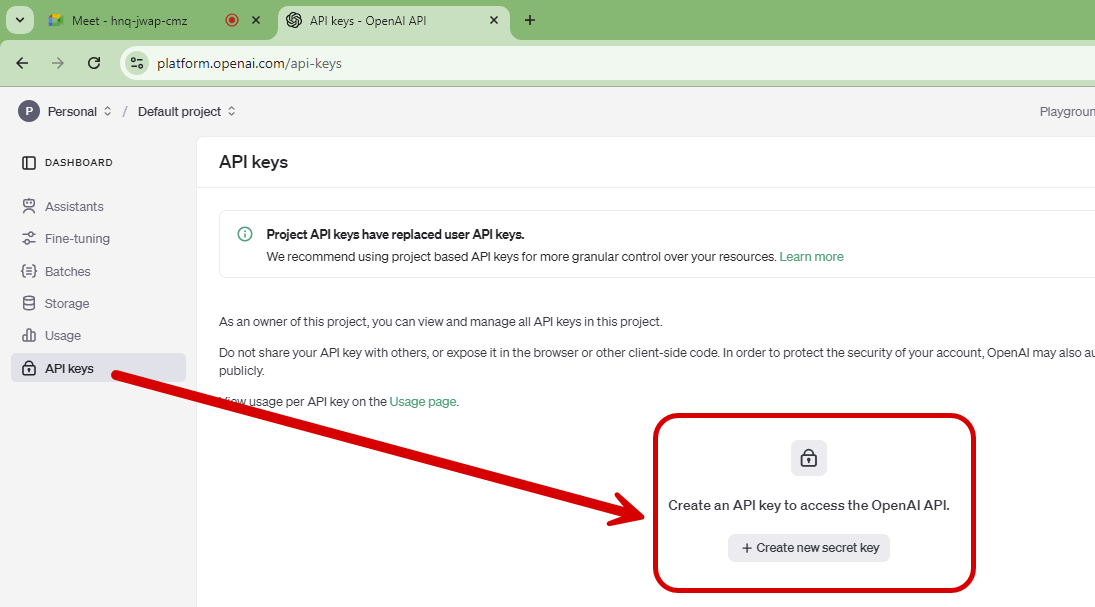Click the Batches braces icon
1095x607 pixels.
coord(29,271)
